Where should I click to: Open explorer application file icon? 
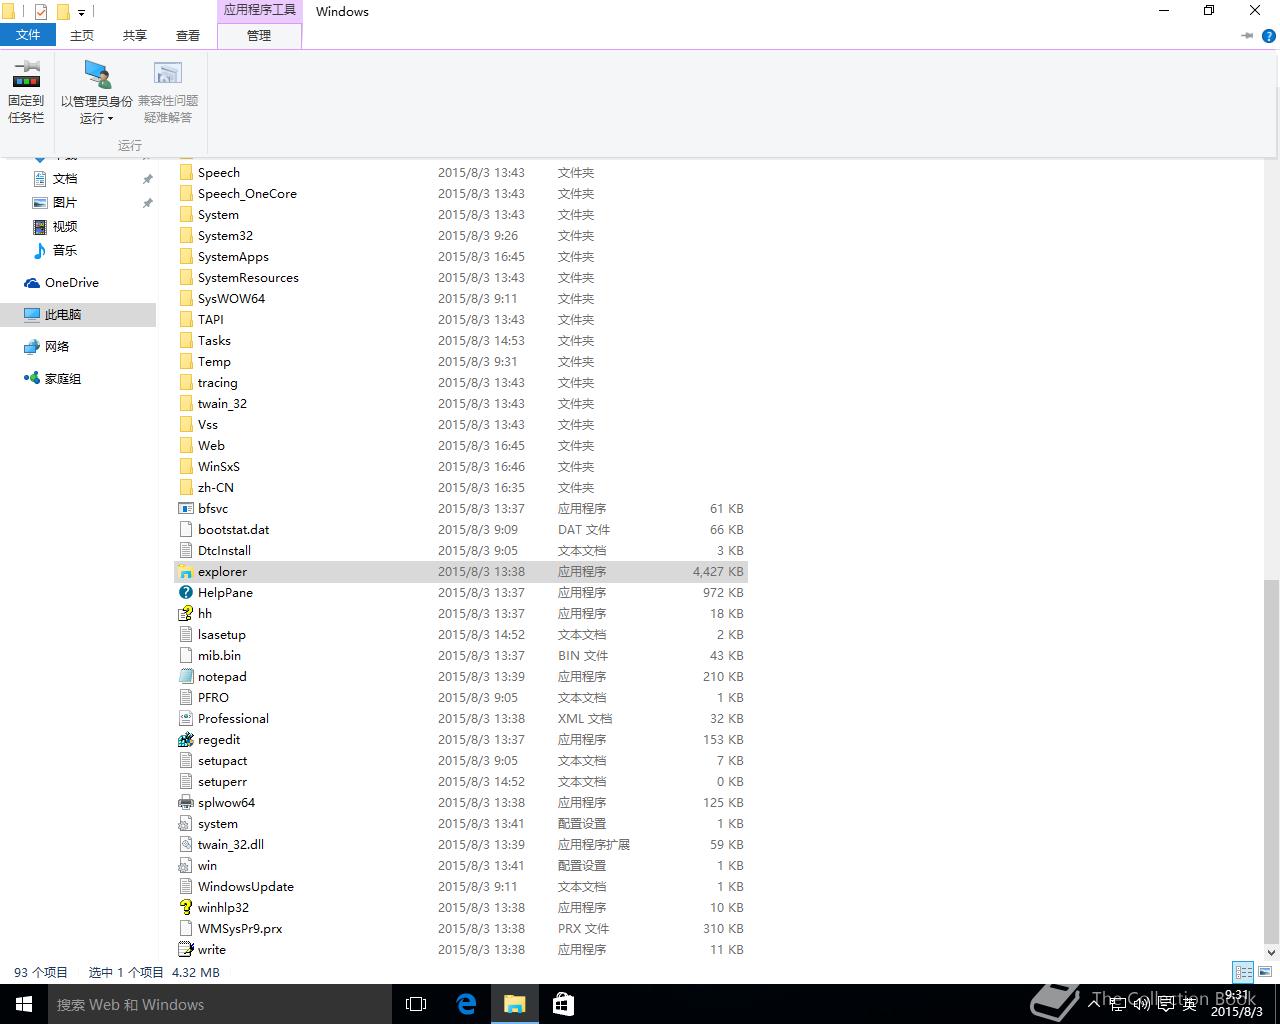(x=185, y=572)
